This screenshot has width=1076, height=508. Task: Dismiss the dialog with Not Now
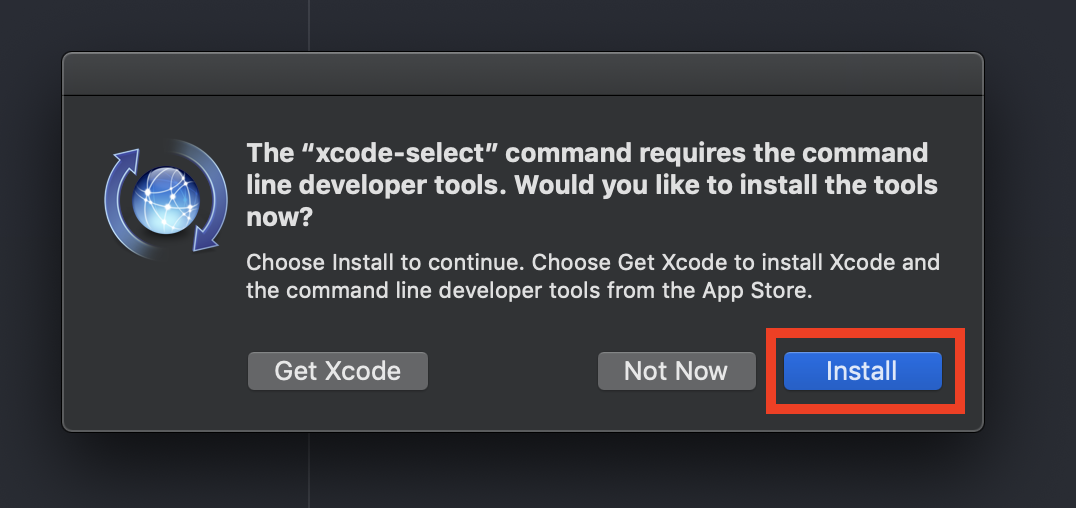(677, 371)
